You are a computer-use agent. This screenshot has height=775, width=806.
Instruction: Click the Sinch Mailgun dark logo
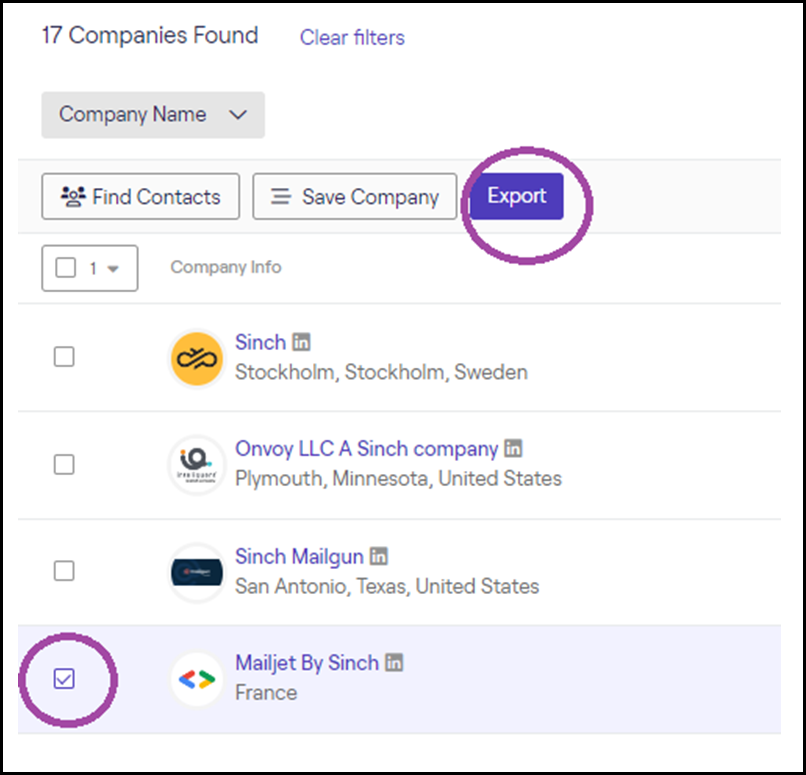pos(197,573)
